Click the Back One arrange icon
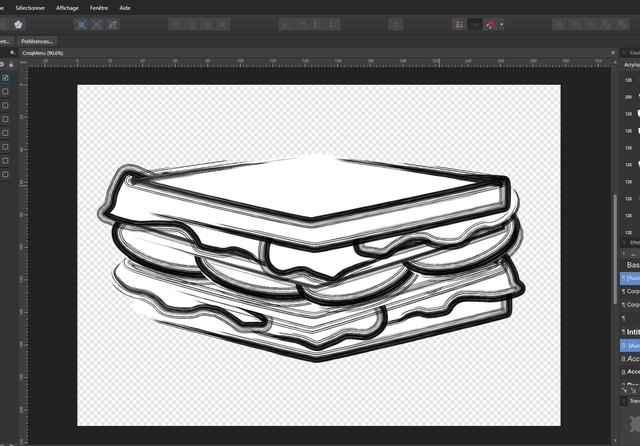This screenshot has height=446, width=640. 191,25
